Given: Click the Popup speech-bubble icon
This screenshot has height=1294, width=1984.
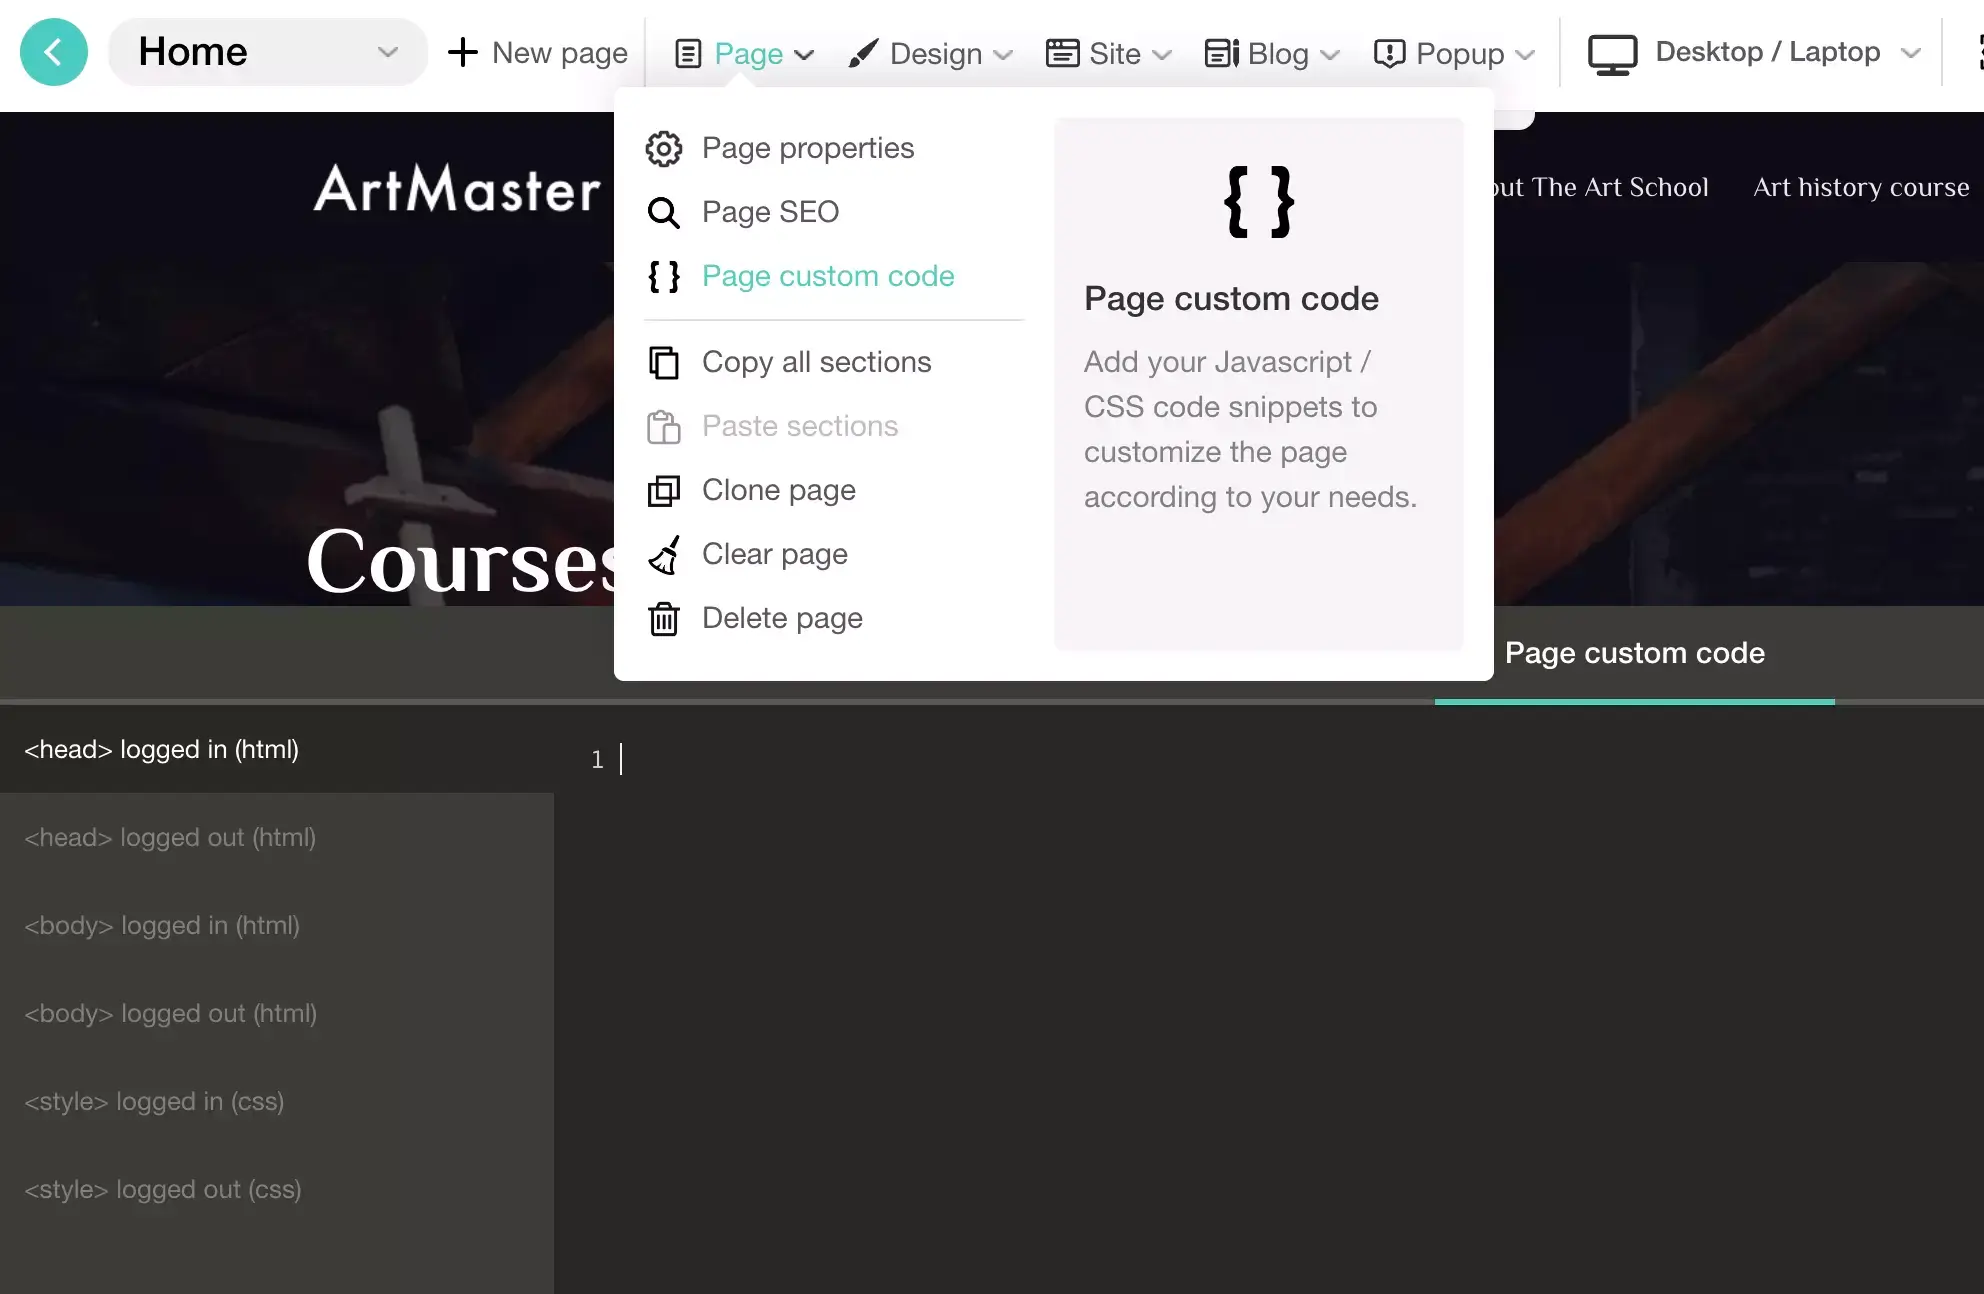Looking at the screenshot, I should coord(1389,53).
